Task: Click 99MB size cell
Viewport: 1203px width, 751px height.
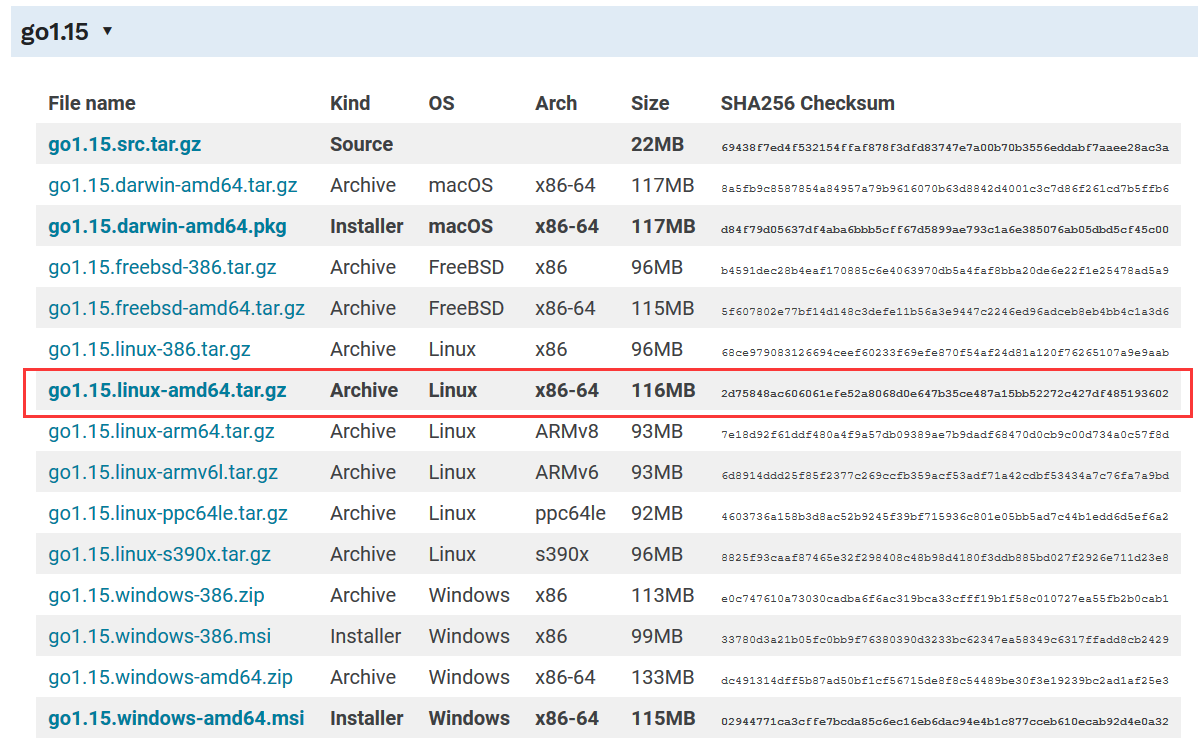Action: click(x=657, y=636)
